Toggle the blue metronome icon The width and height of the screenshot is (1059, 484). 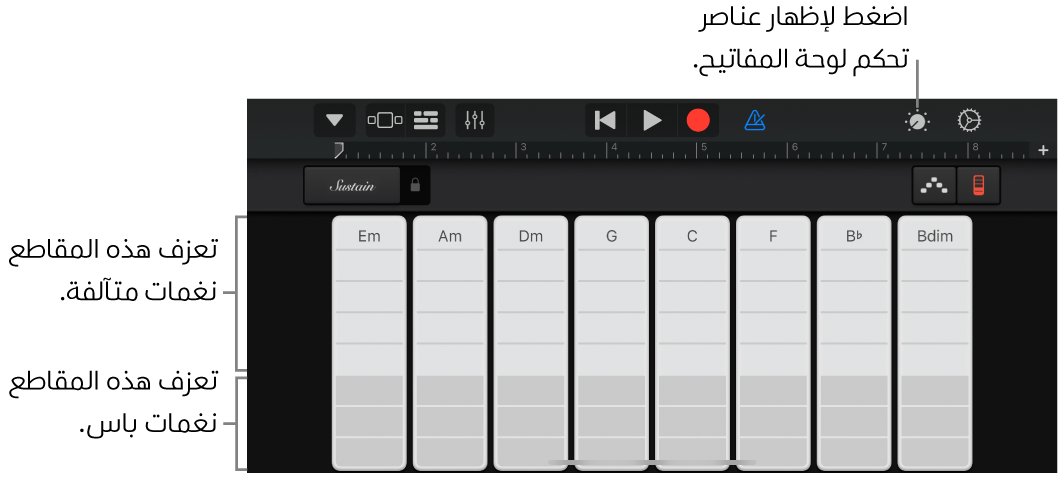(x=755, y=120)
